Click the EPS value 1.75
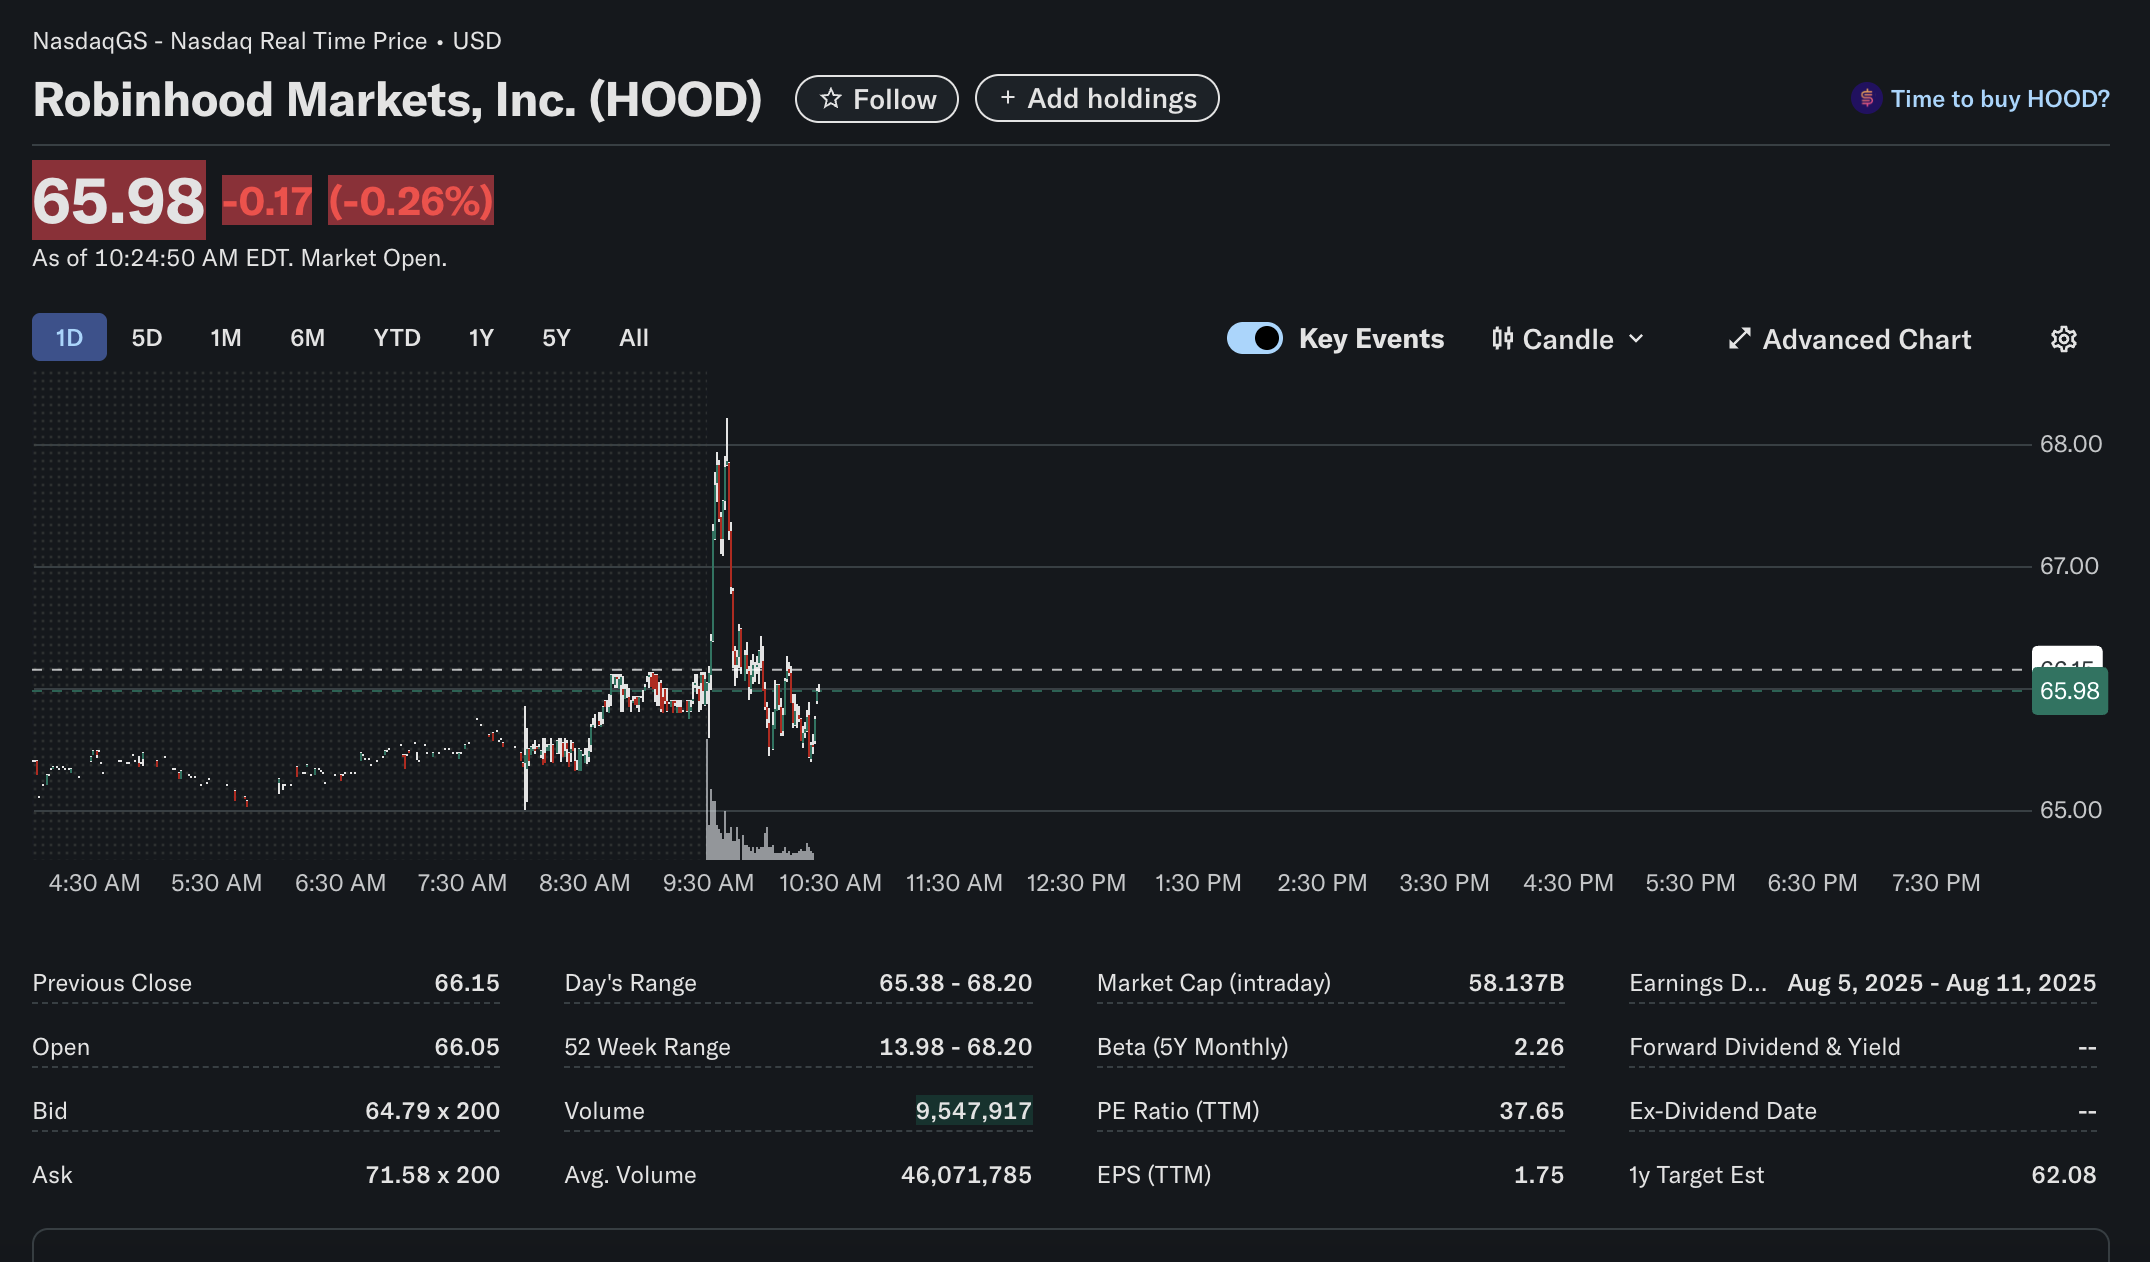Viewport: 2150px width, 1262px height. pos(1539,1175)
